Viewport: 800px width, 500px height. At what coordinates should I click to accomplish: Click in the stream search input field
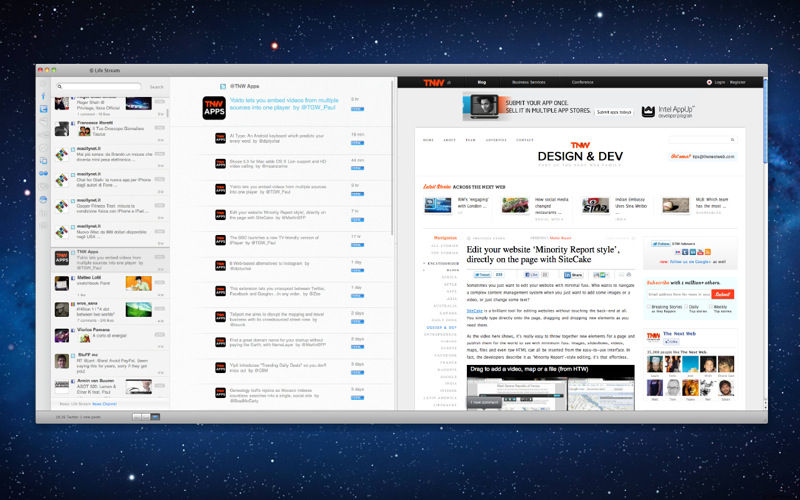coord(98,87)
